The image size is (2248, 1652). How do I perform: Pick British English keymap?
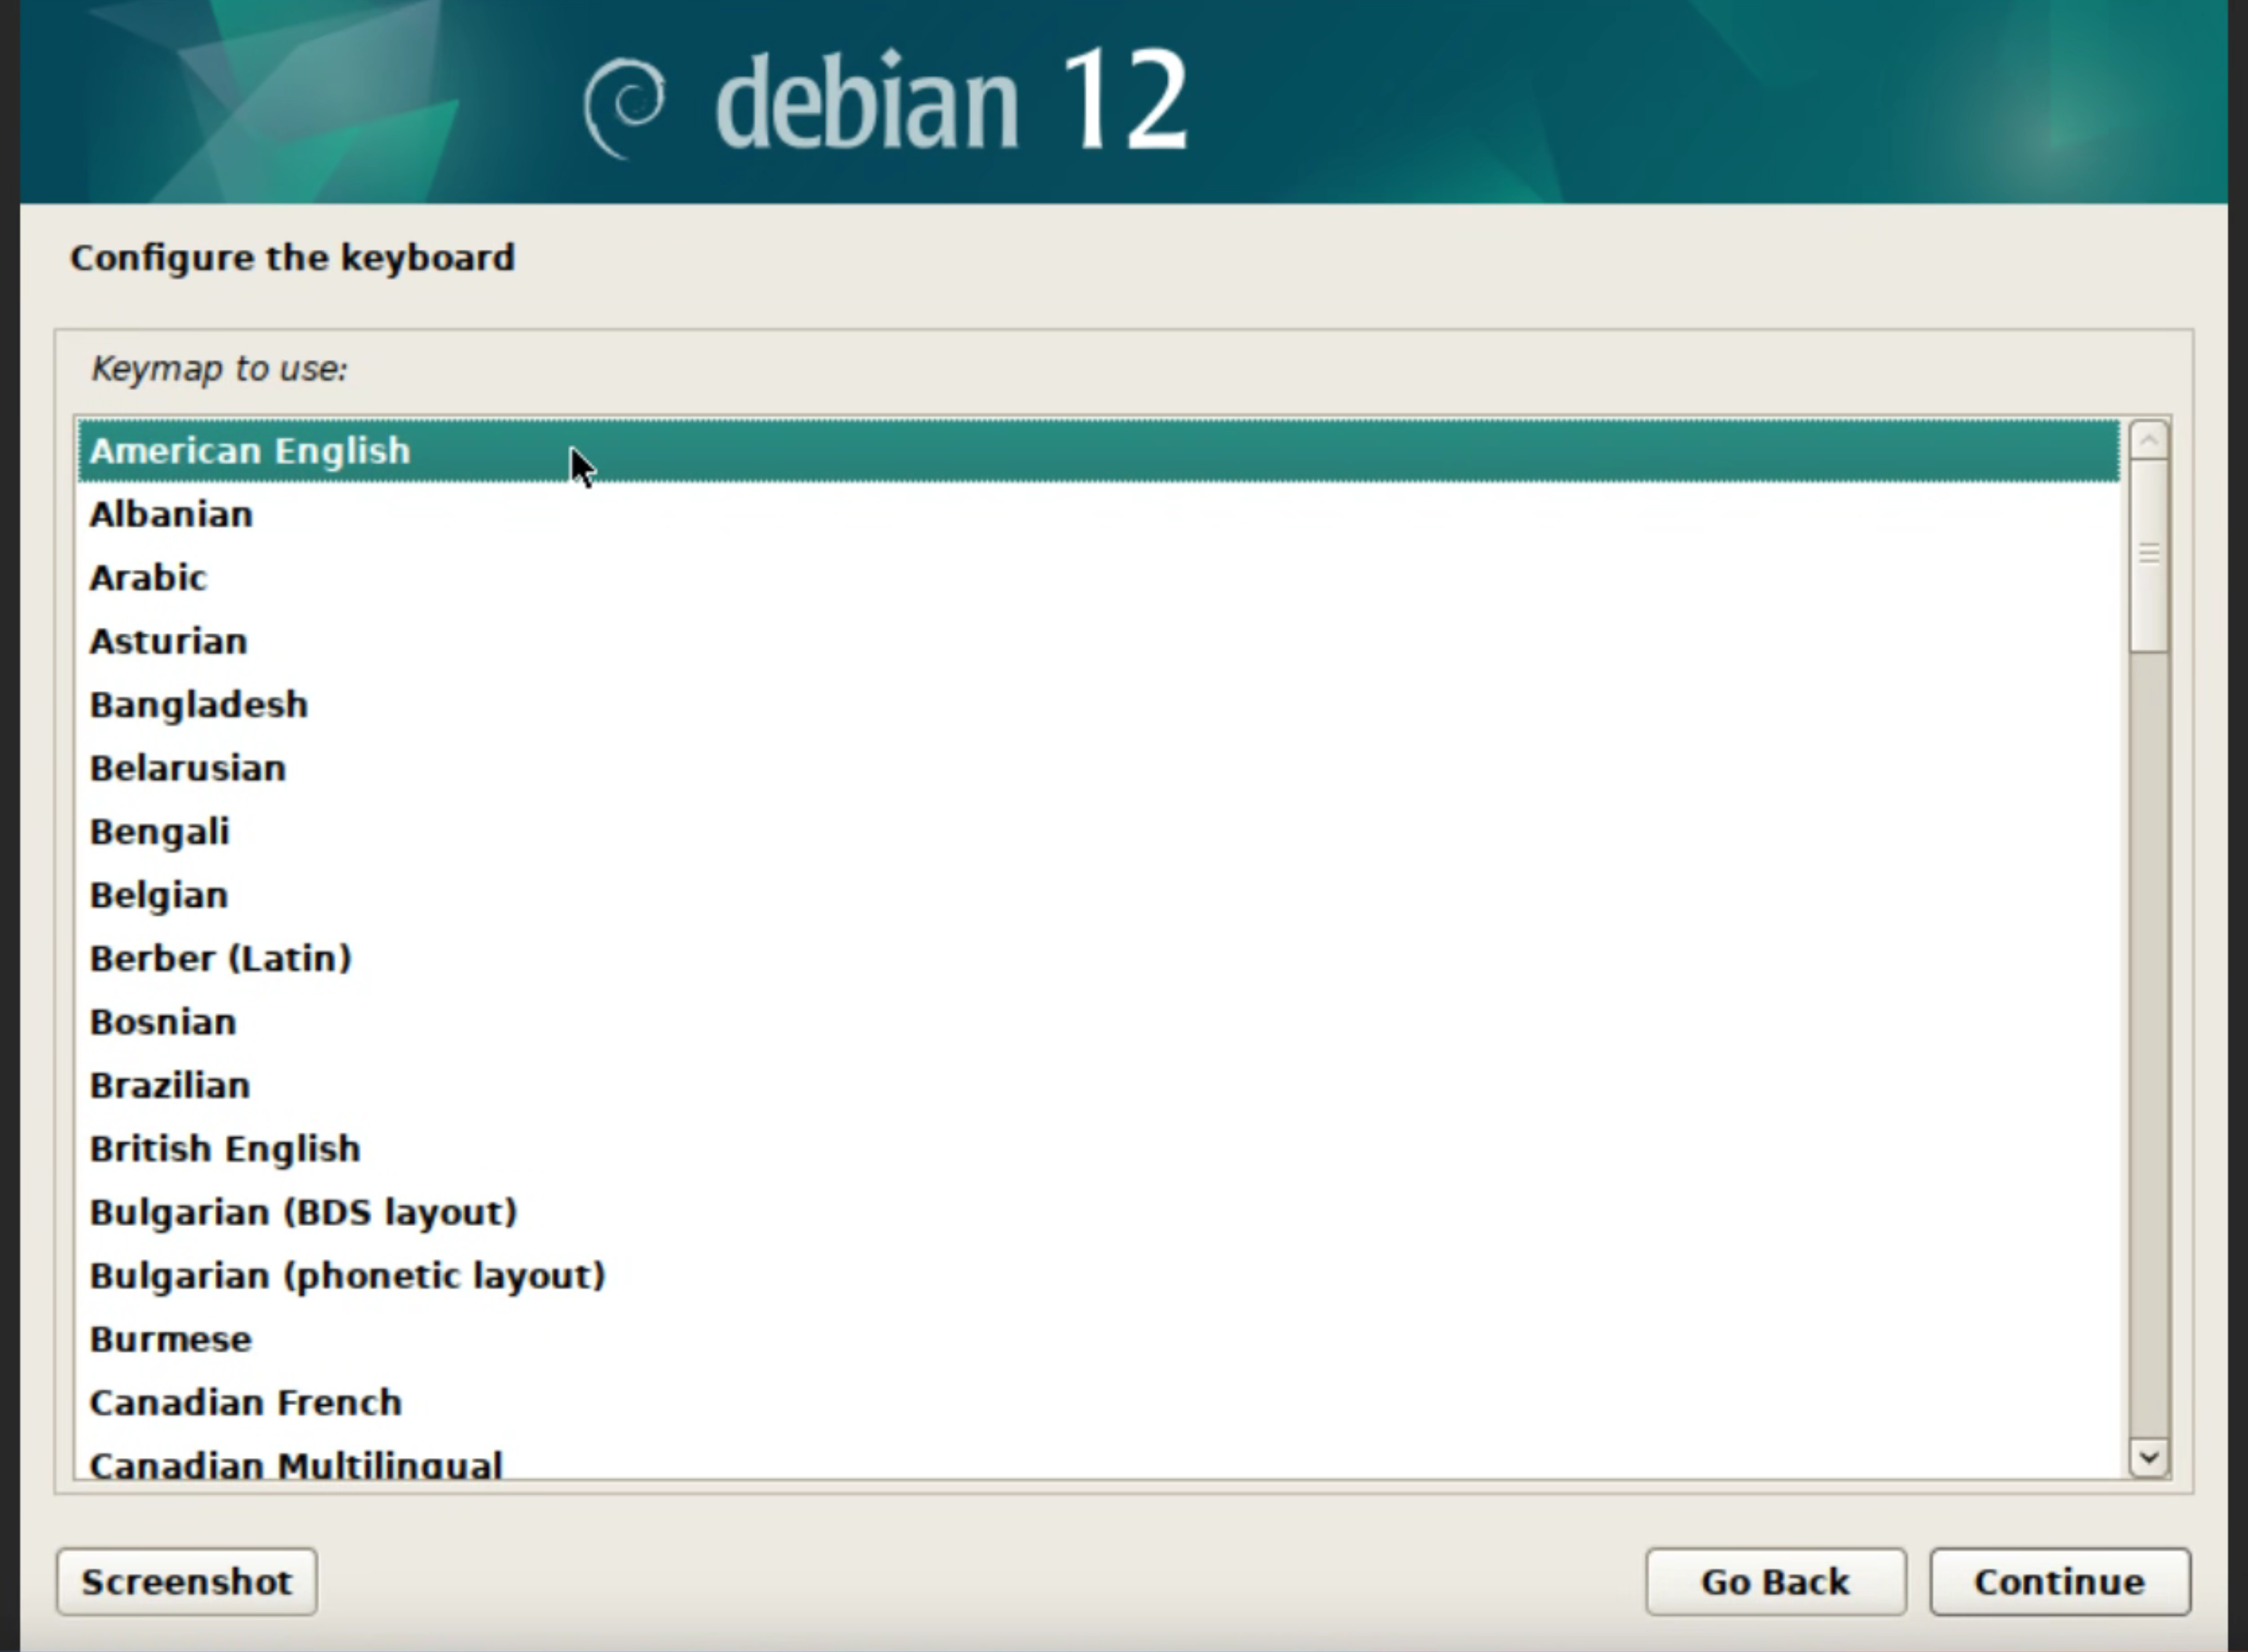click(1098, 1149)
